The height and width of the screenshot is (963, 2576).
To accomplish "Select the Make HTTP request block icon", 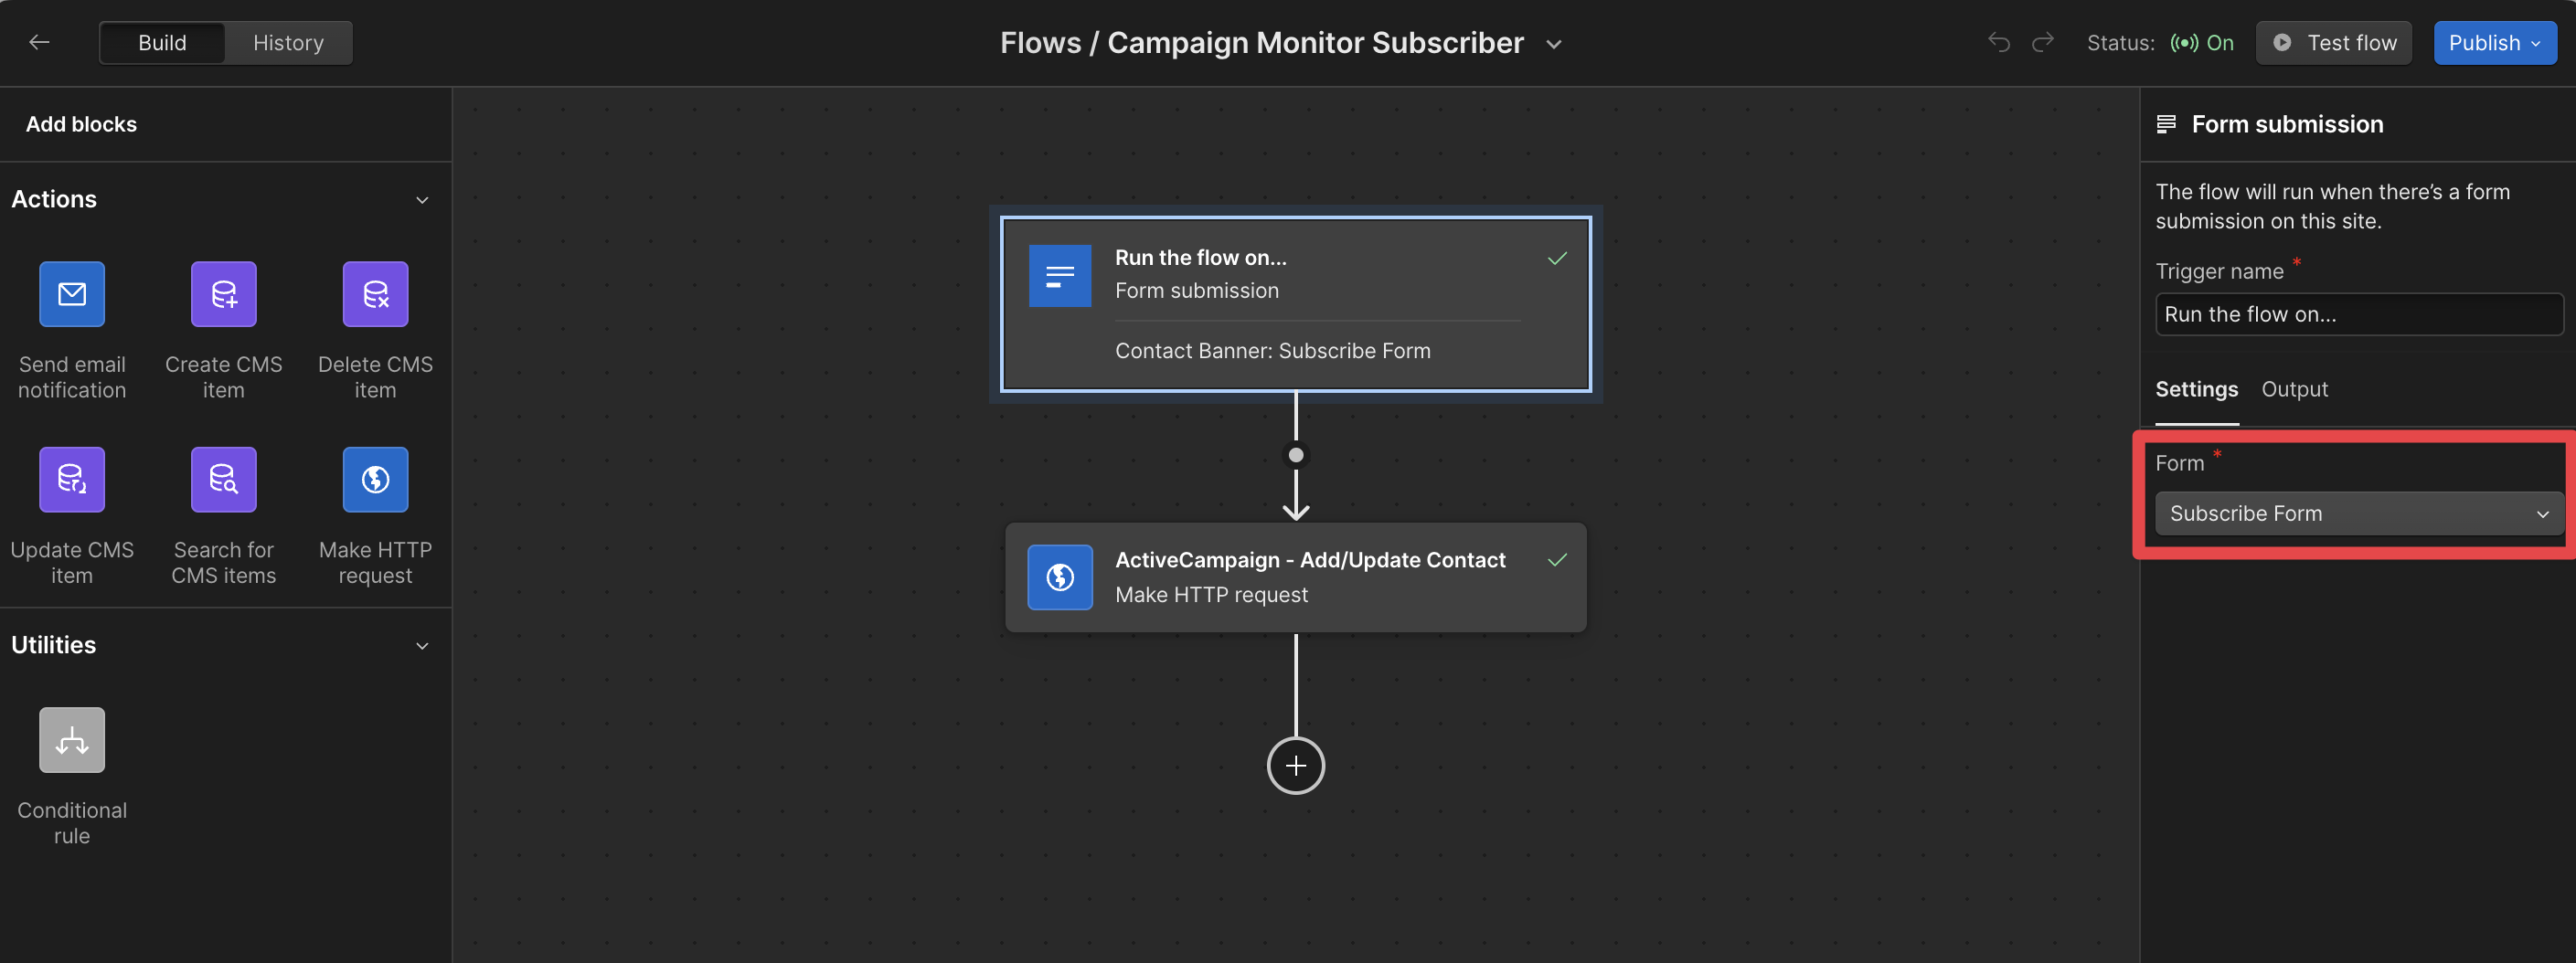I will click(375, 479).
